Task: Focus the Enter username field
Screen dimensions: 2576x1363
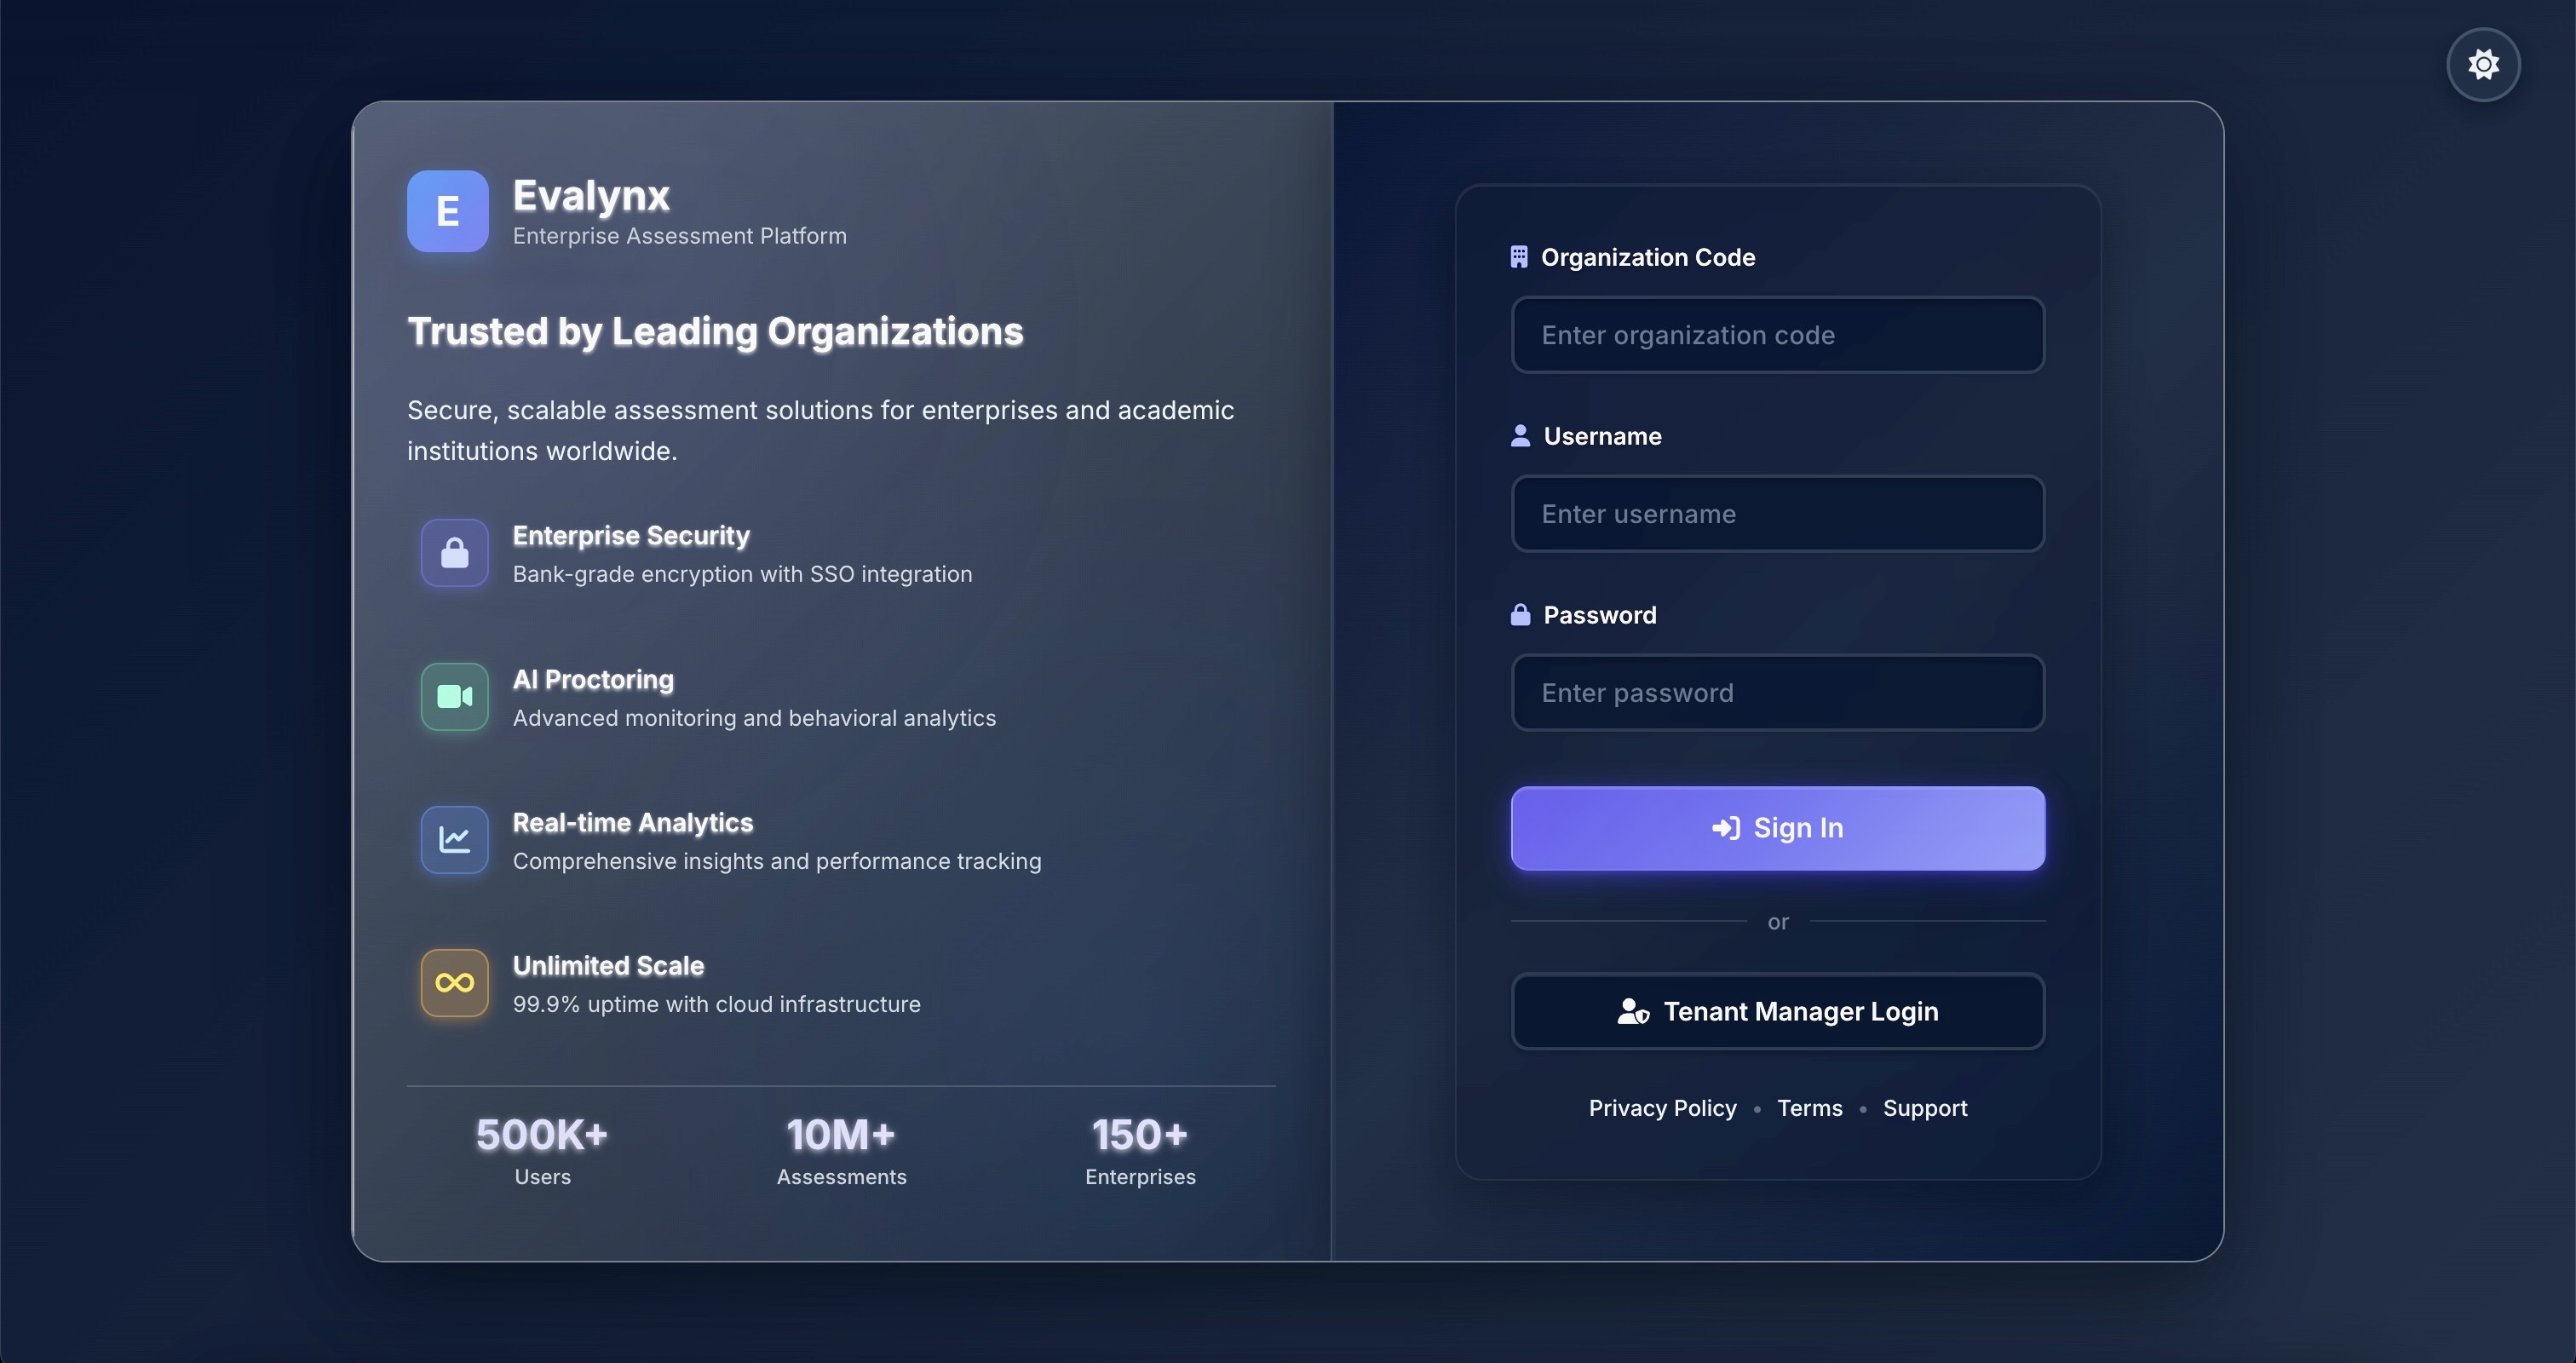Action: [1777, 514]
